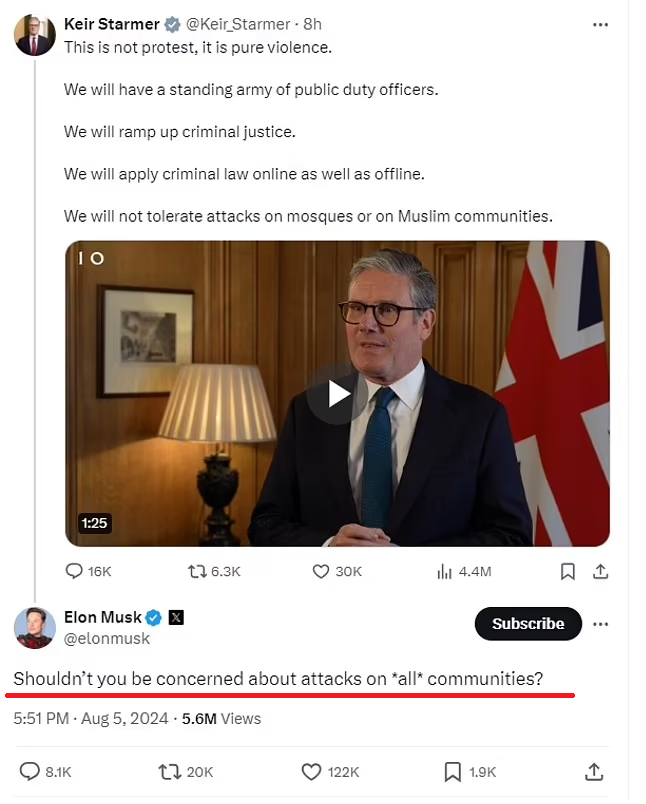Share Keir Starmer's post

coord(600,572)
